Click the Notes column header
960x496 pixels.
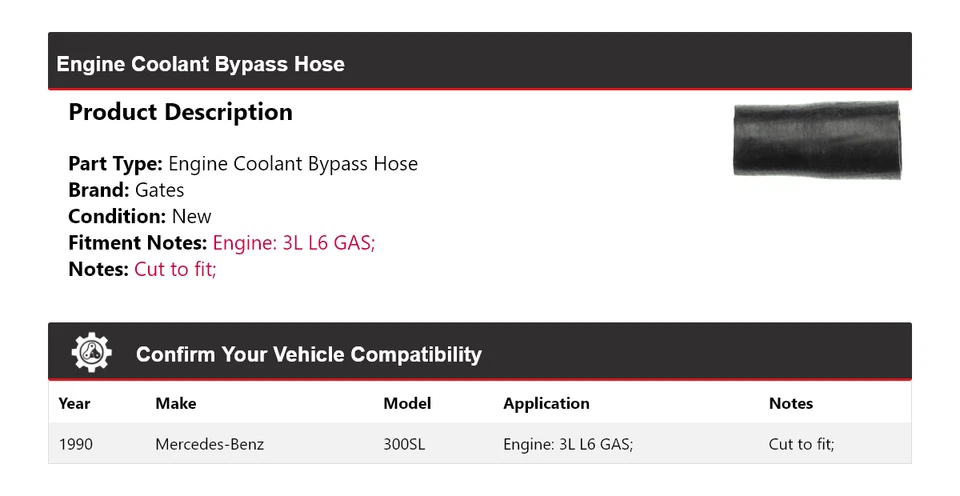click(790, 404)
